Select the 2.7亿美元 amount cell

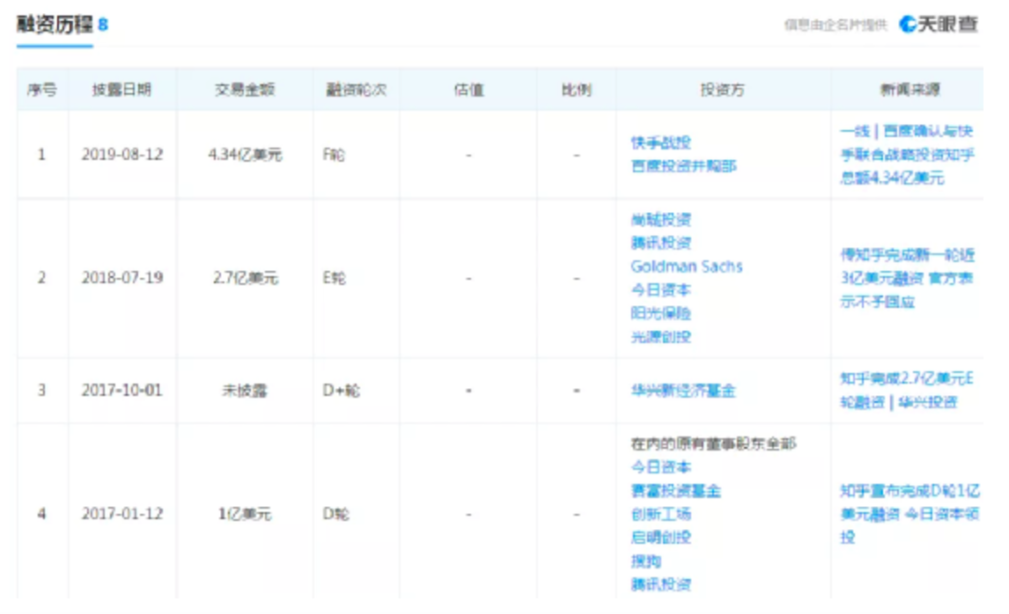click(245, 278)
